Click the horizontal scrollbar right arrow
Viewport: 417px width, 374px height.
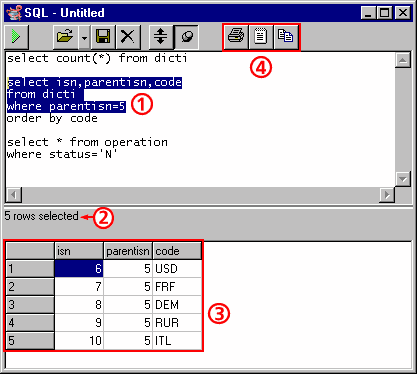[x=387, y=195]
